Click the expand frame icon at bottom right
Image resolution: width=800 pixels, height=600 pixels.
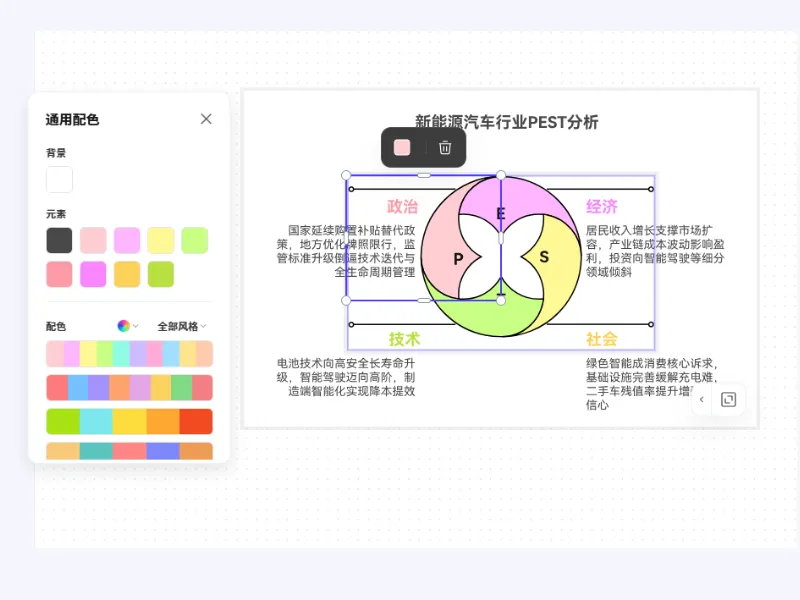(728, 400)
